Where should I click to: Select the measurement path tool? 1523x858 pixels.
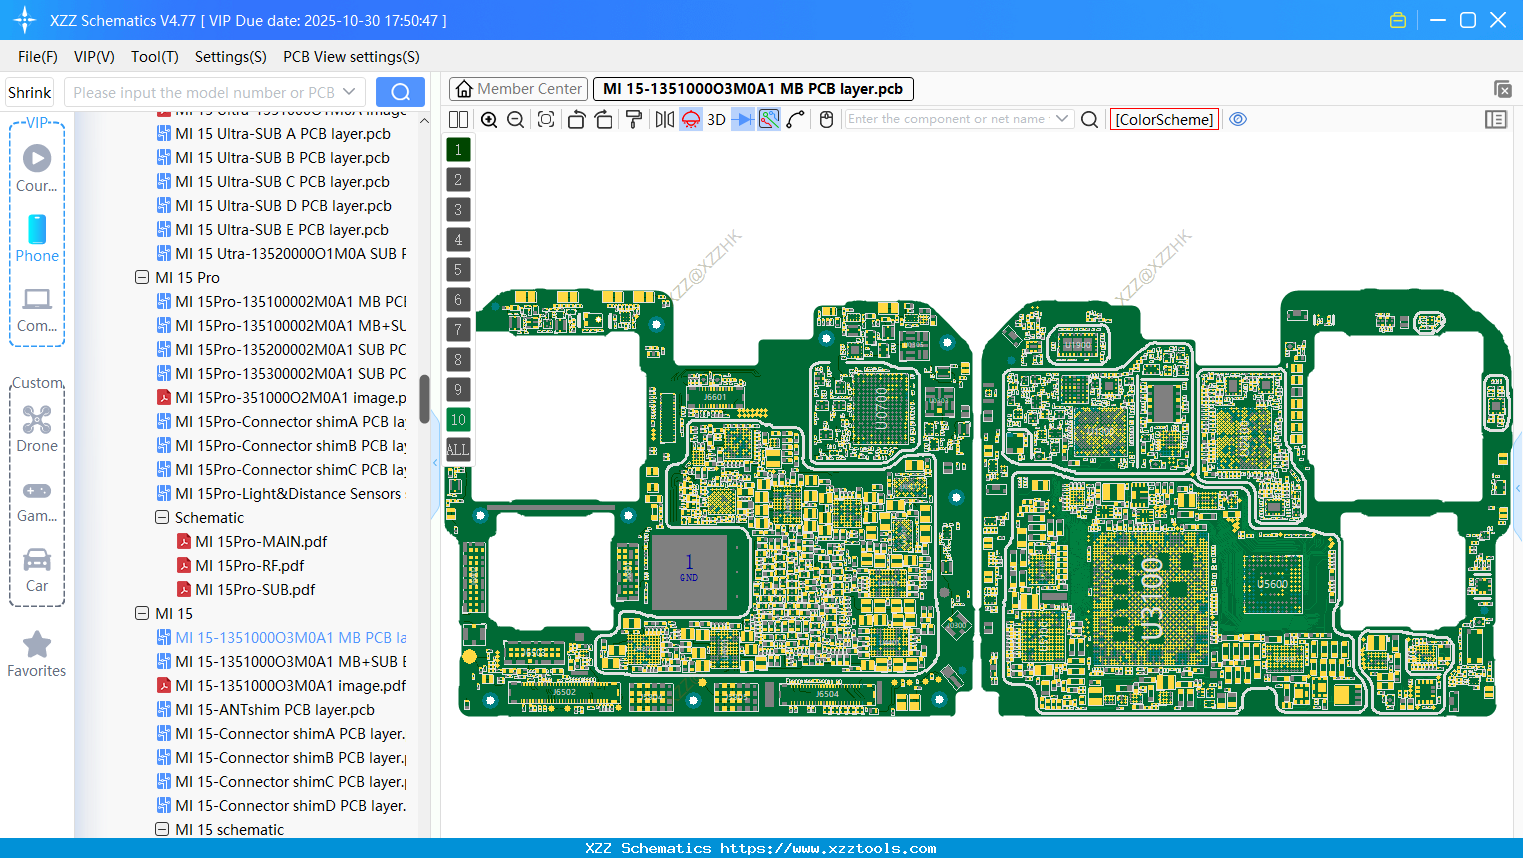tap(796, 119)
